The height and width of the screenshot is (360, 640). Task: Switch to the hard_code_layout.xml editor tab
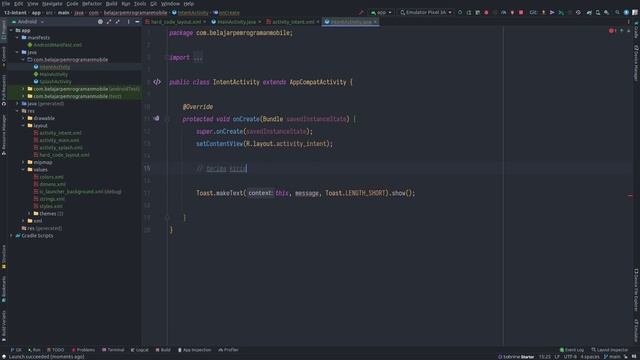[176, 22]
